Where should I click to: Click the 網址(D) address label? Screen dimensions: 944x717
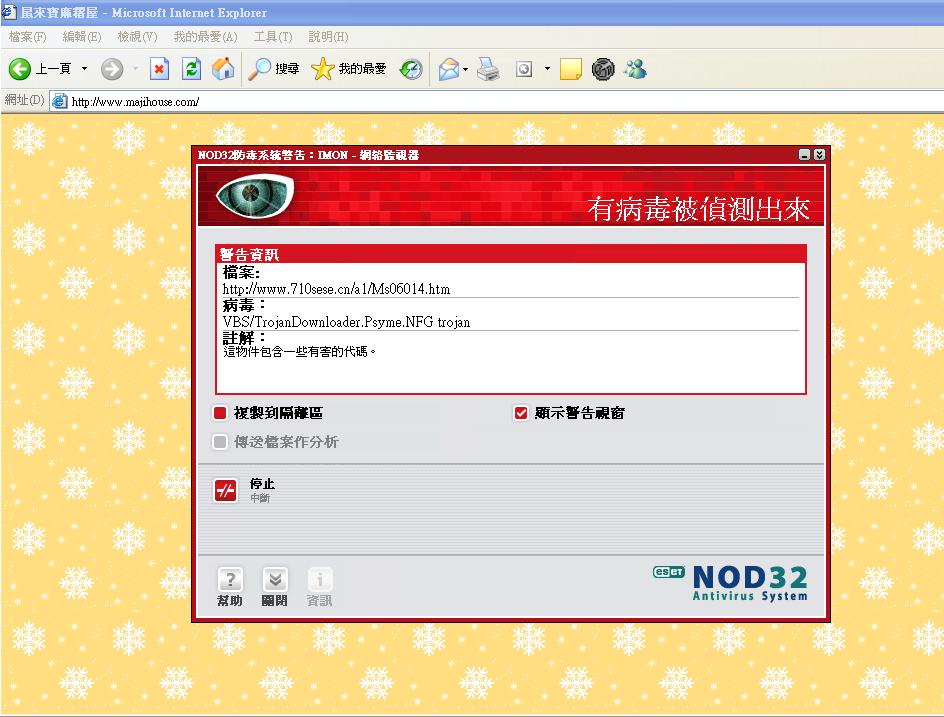pos(25,100)
